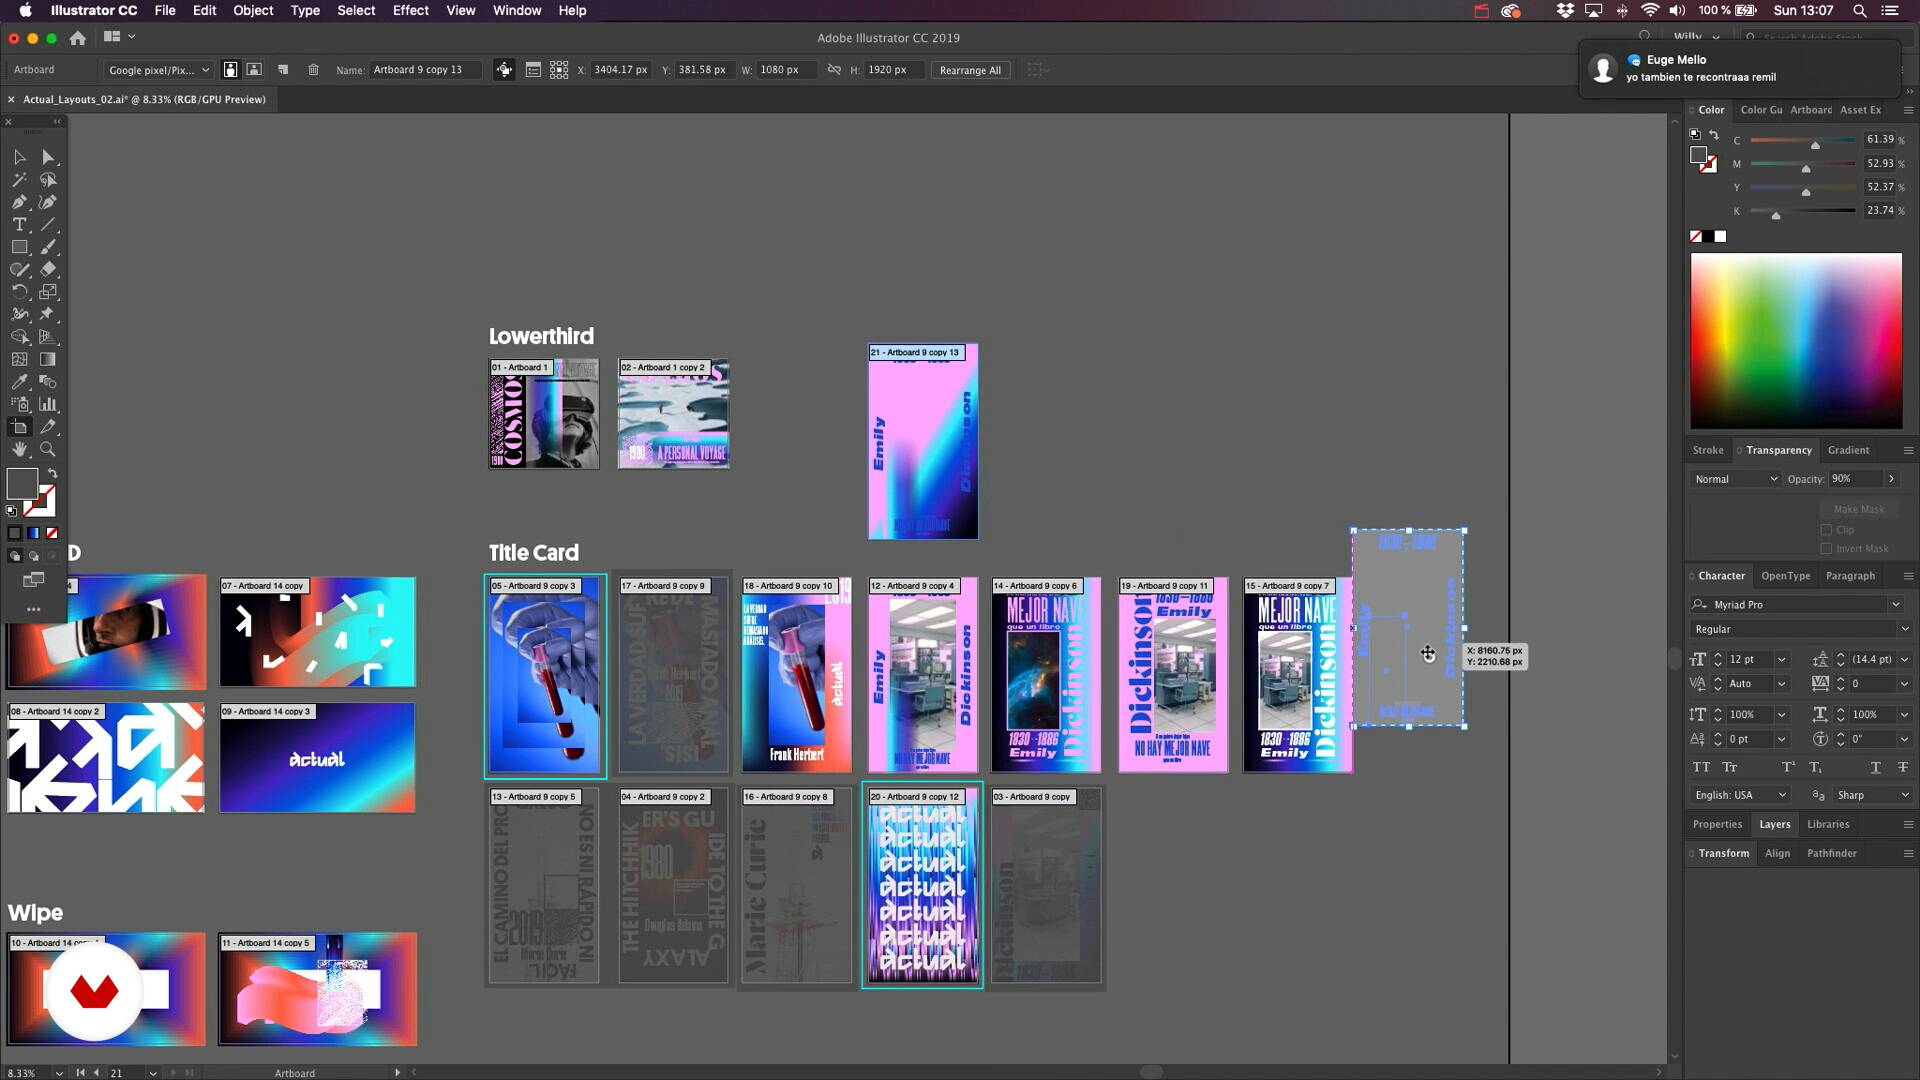Select the Direct Selection tool
Image resolution: width=1920 pixels, height=1080 pixels.
pos(48,157)
